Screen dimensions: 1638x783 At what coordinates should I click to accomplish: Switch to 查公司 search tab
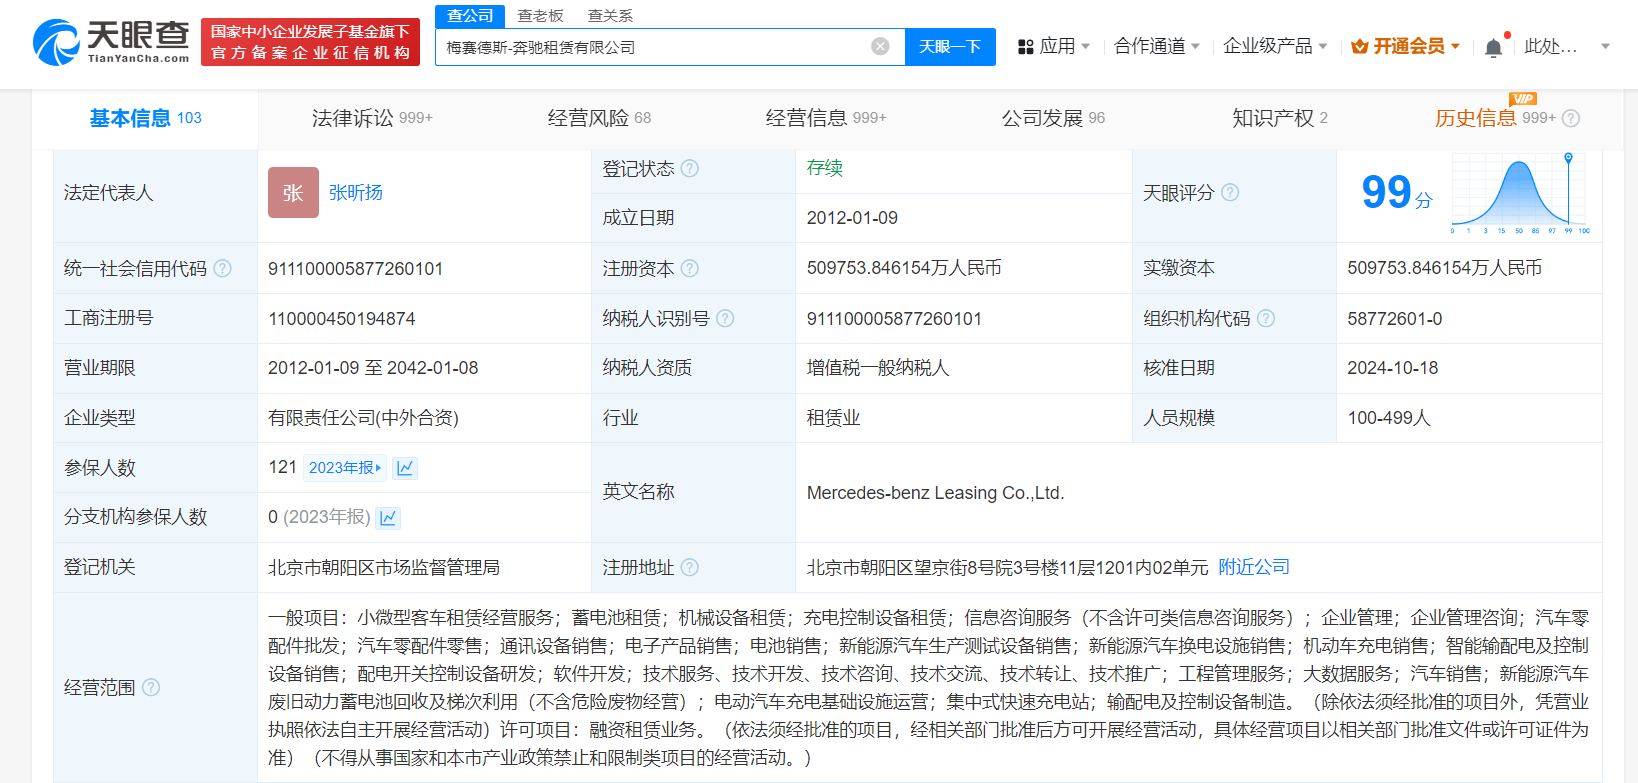(x=470, y=15)
